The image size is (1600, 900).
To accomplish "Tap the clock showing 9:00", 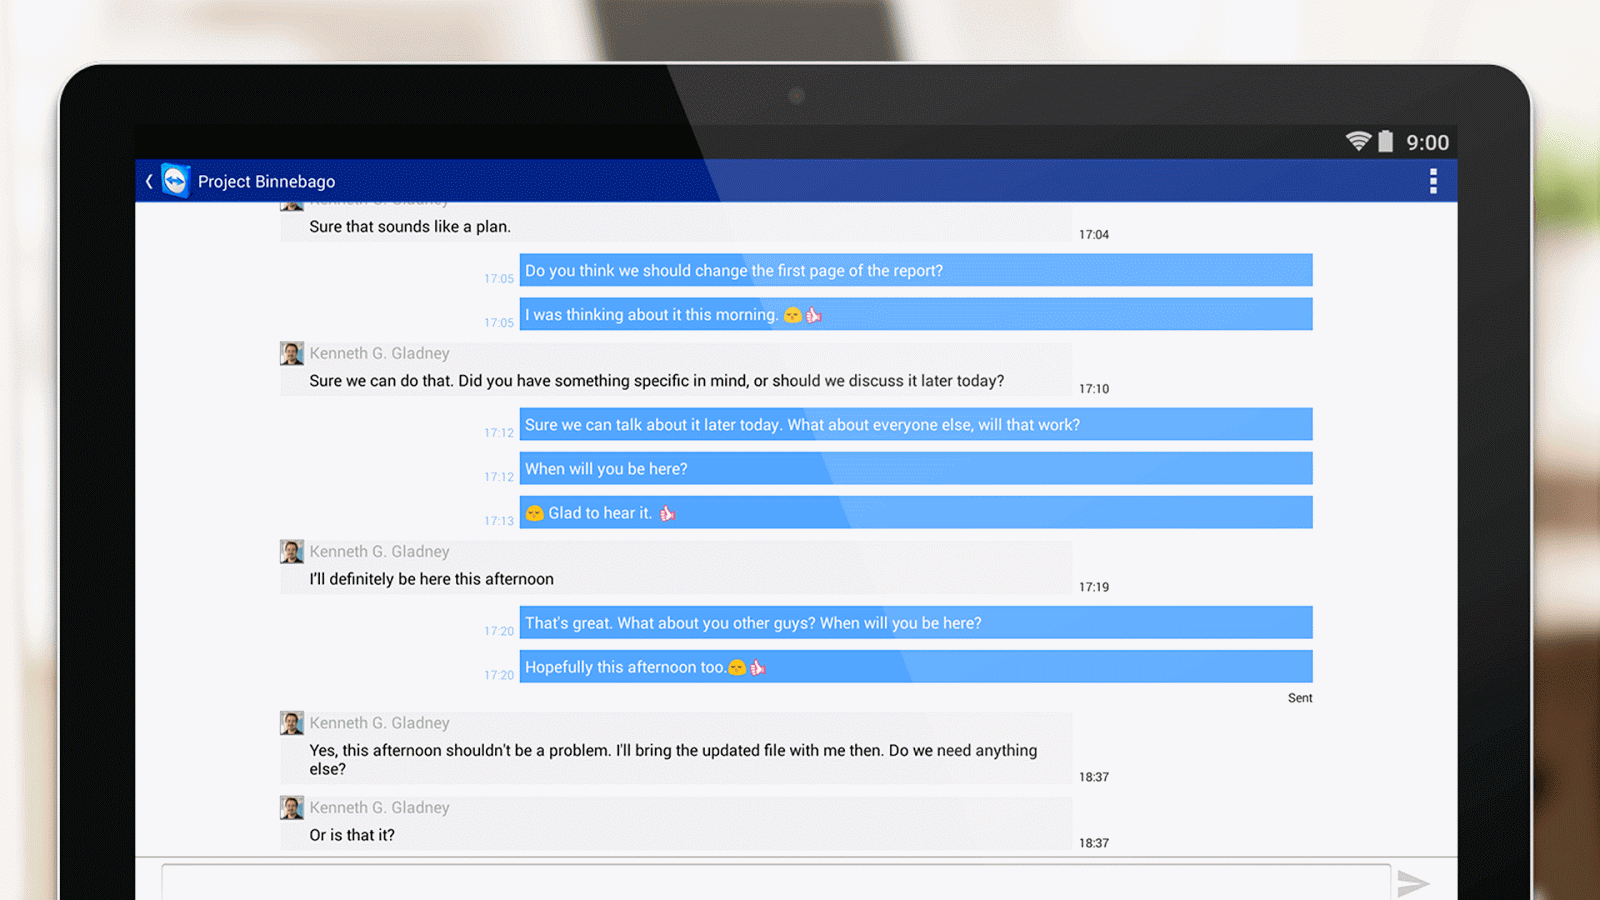I will [1430, 141].
